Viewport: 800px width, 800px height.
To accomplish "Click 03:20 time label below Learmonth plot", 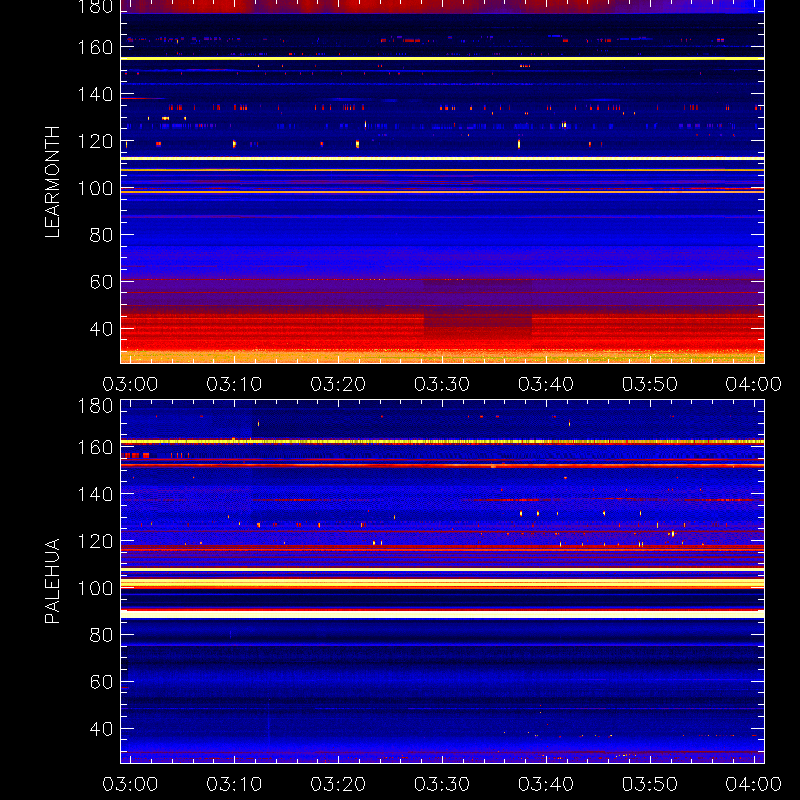I will click(338, 384).
